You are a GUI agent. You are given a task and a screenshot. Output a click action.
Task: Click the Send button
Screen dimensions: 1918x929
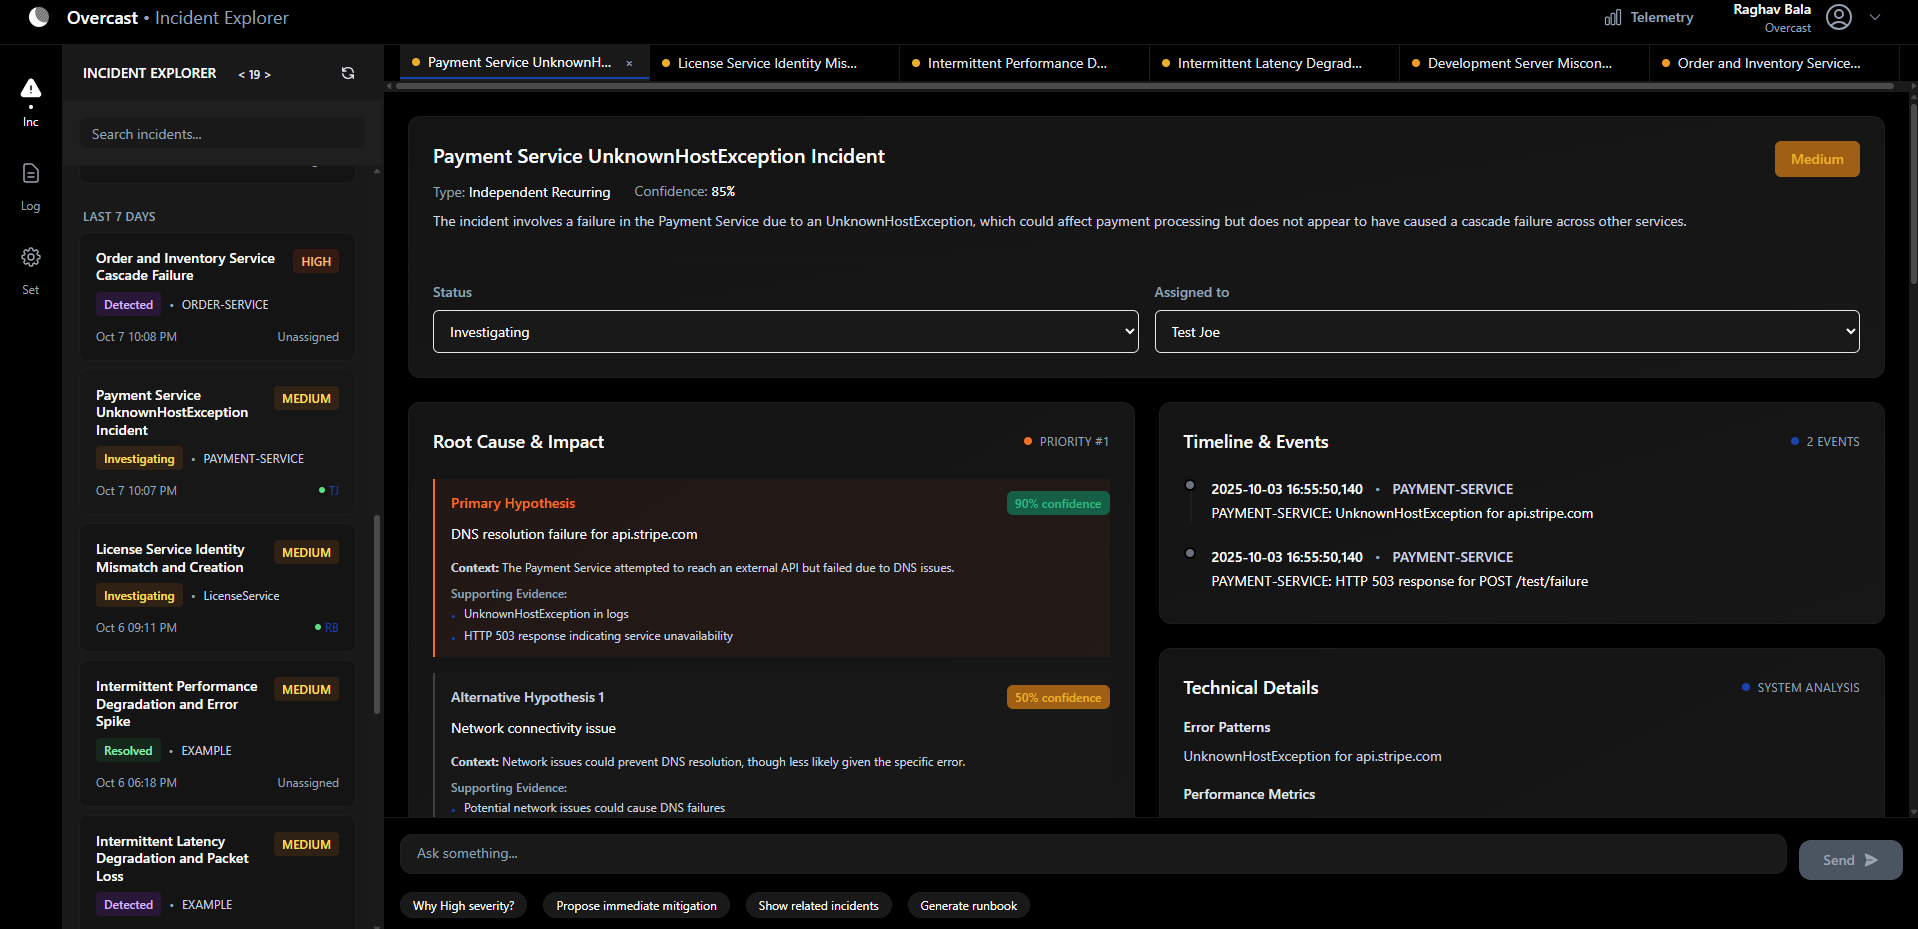pos(1849,860)
